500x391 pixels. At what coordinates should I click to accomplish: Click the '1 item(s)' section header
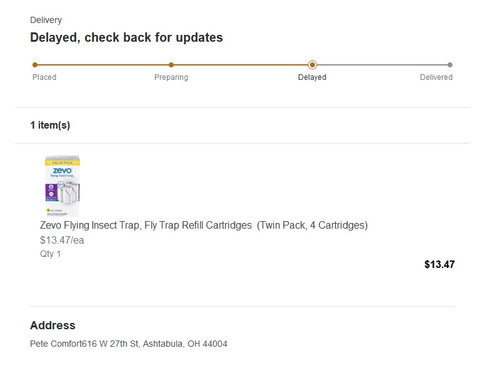(50, 125)
